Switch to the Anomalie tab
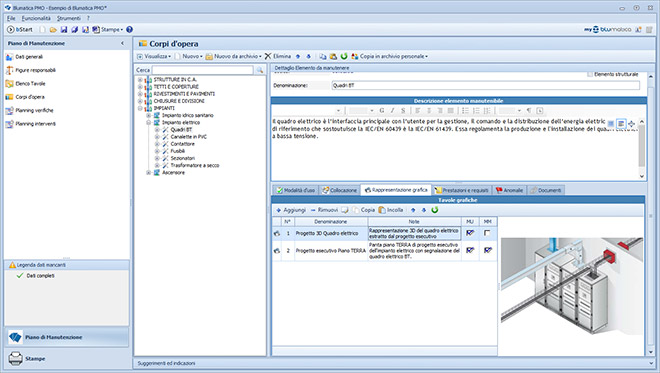 509,190
